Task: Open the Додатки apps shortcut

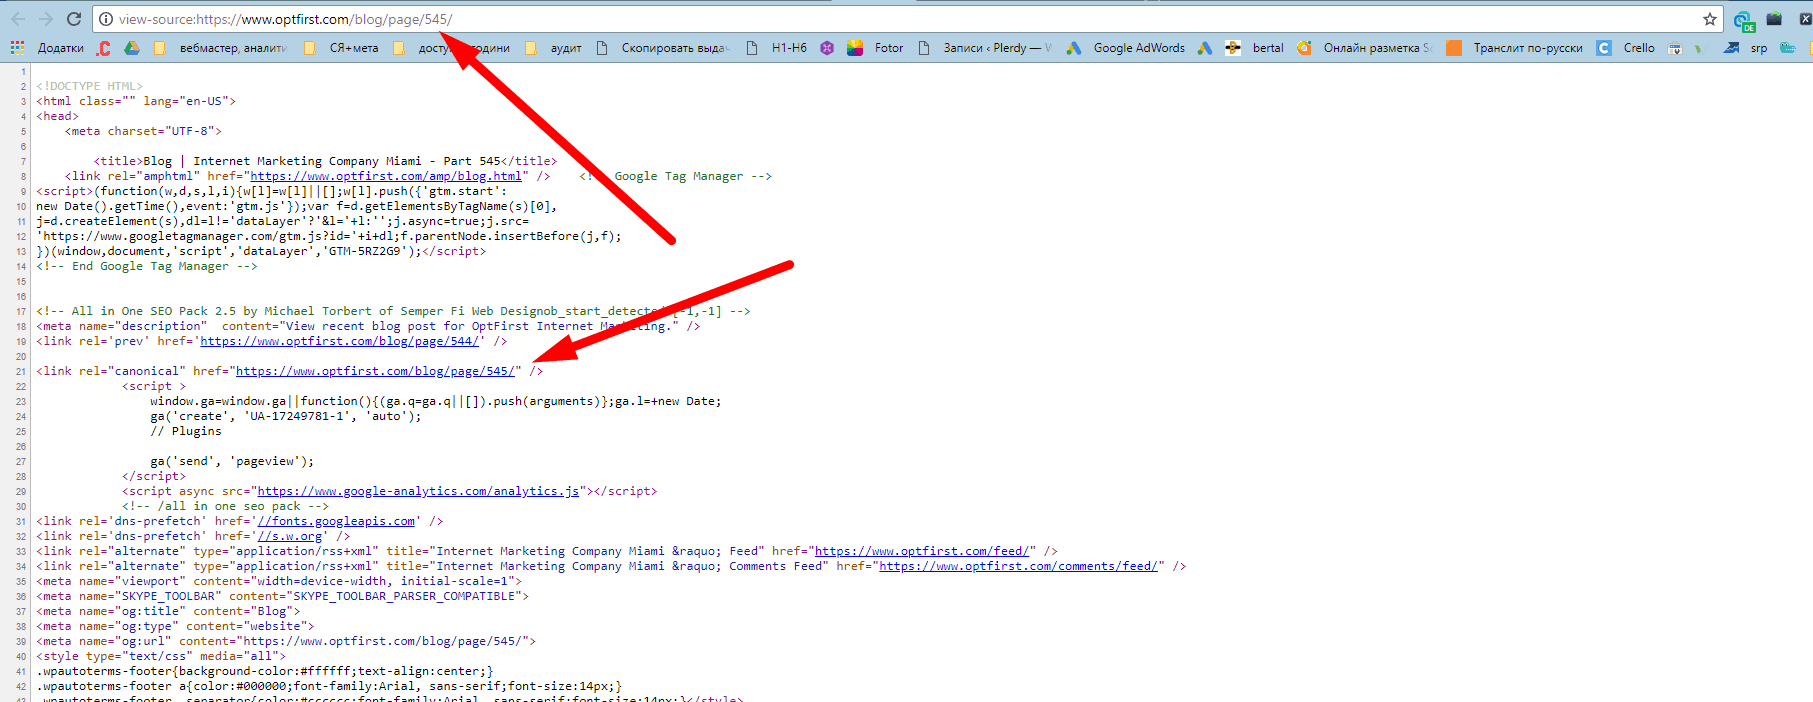Action: tap(48, 48)
